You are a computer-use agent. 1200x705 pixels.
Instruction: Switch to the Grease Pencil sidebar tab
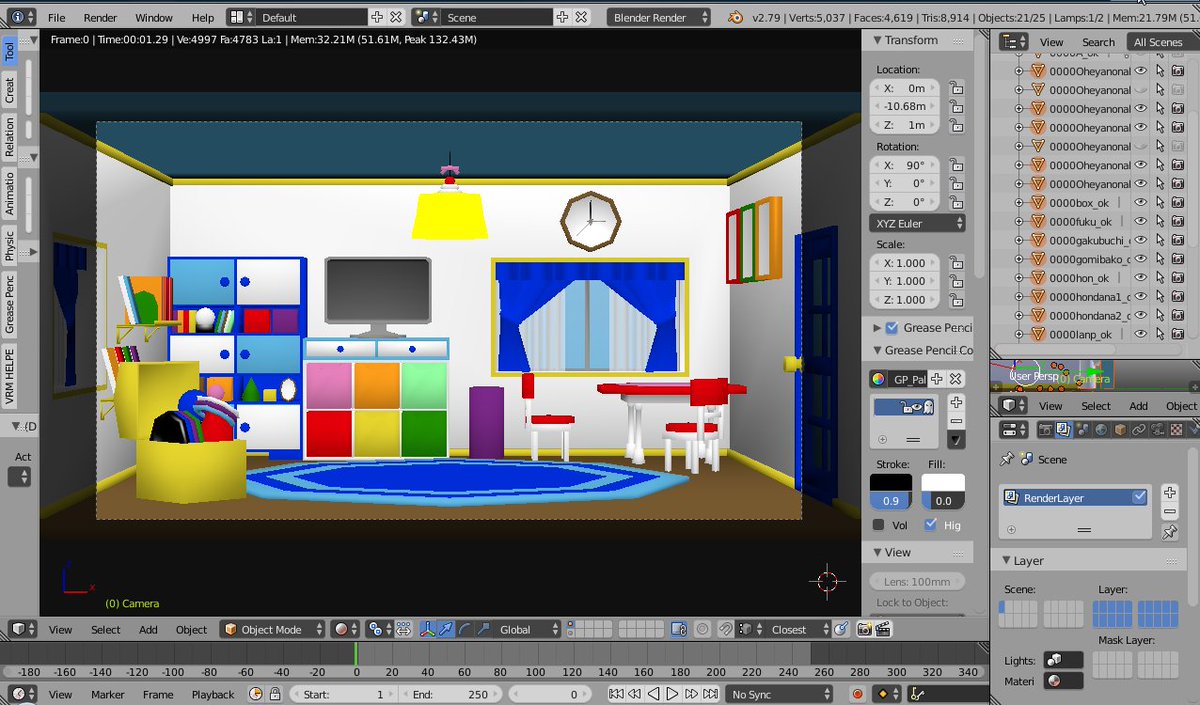click(10, 305)
